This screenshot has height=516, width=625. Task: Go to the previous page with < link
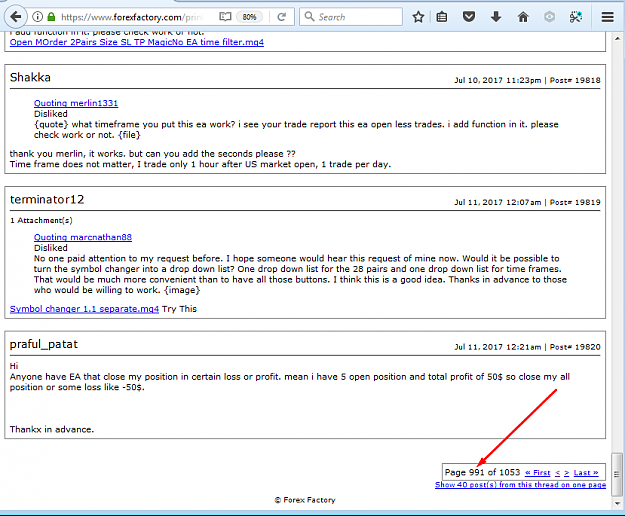pyautogui.click(x=558, y=473)
